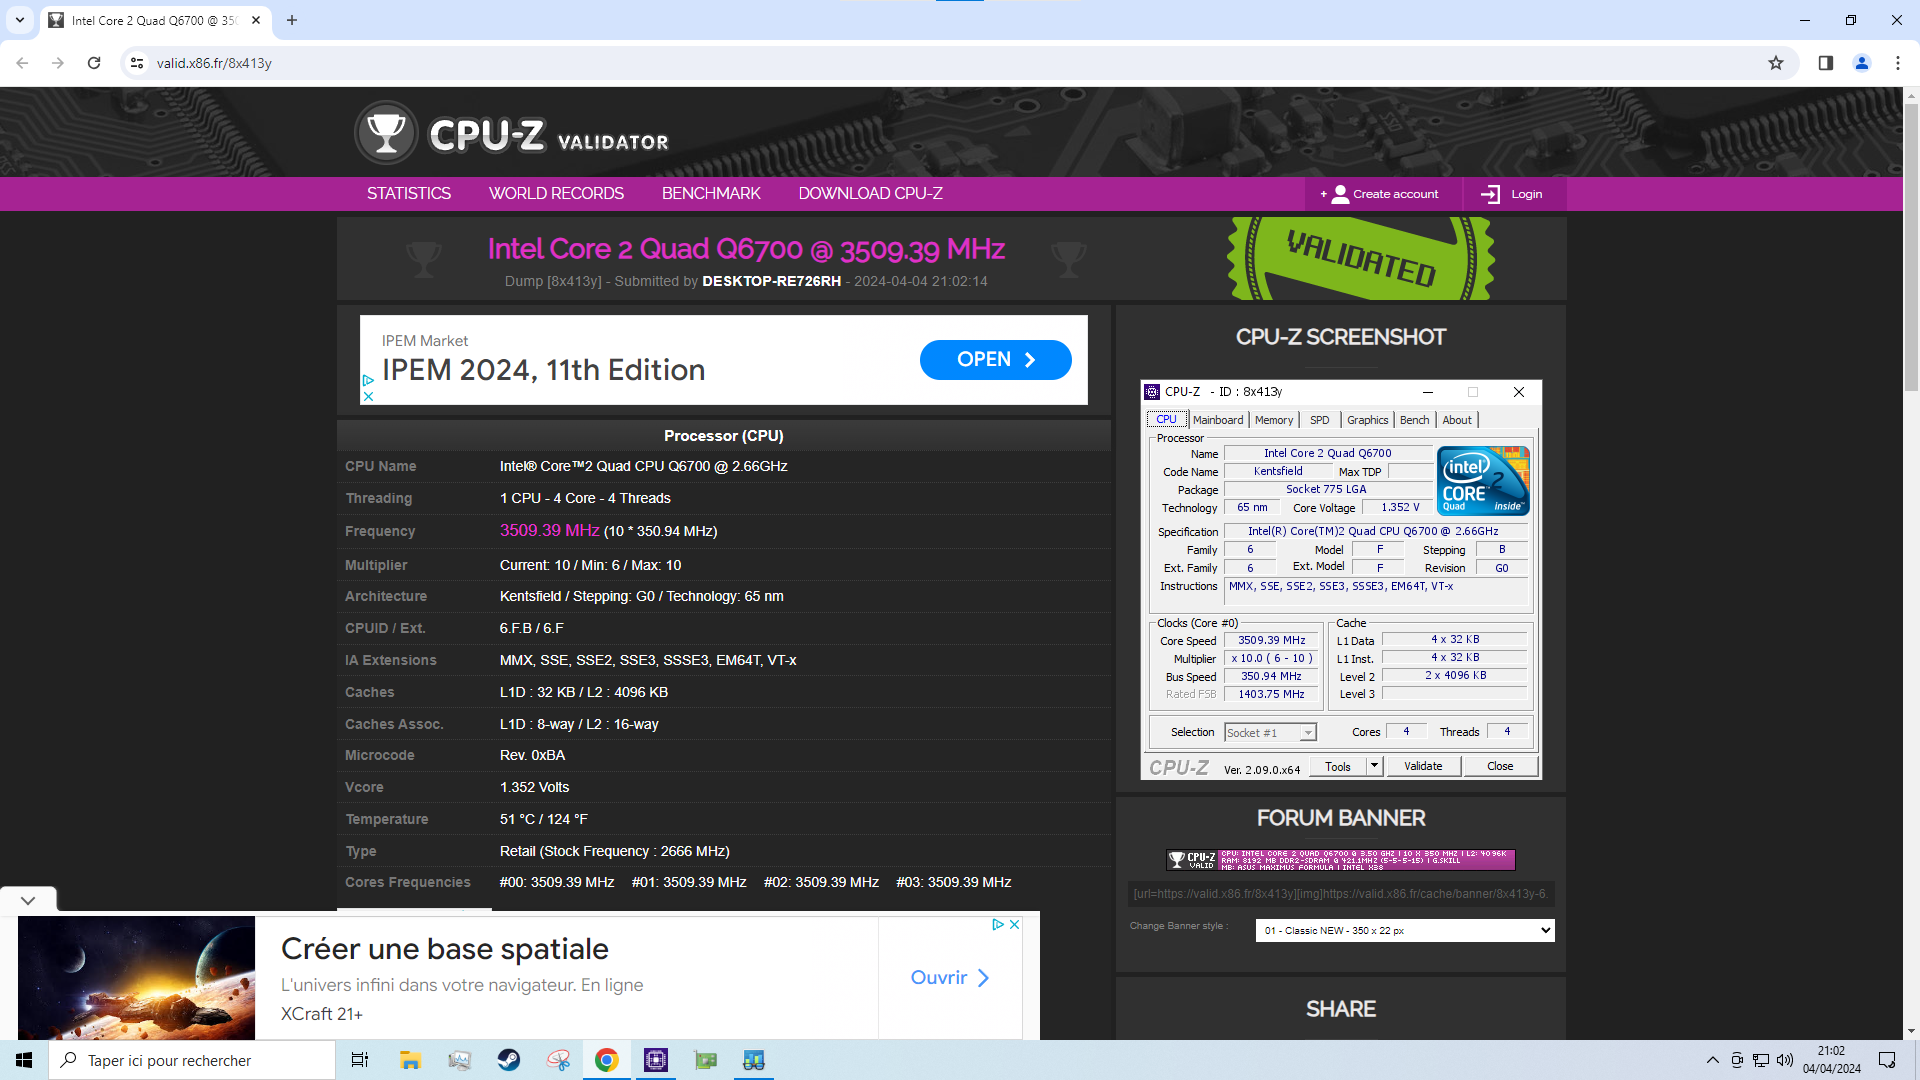This screenshot has height=1080, width=1920.
Task: Click the Windows taskbar search box
Action: (x=192, y=1060)
